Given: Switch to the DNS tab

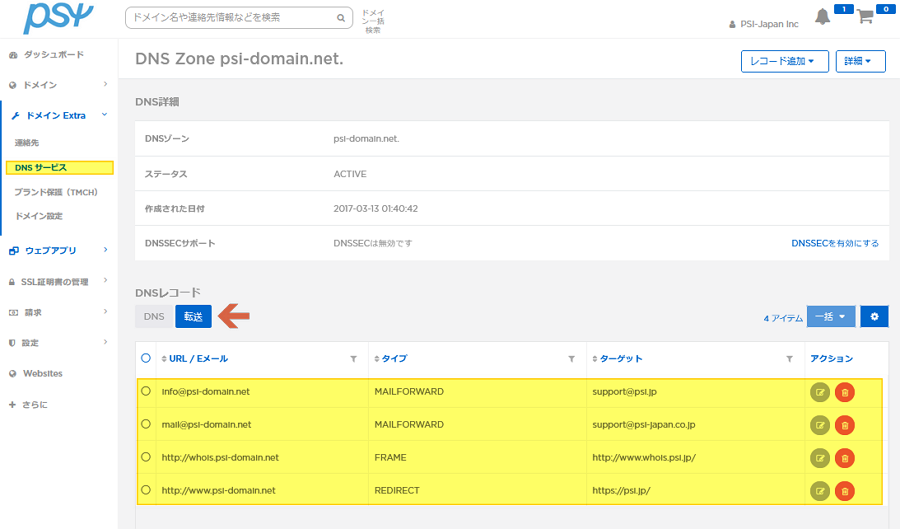Looking at the screenshot, I should 154,317.
